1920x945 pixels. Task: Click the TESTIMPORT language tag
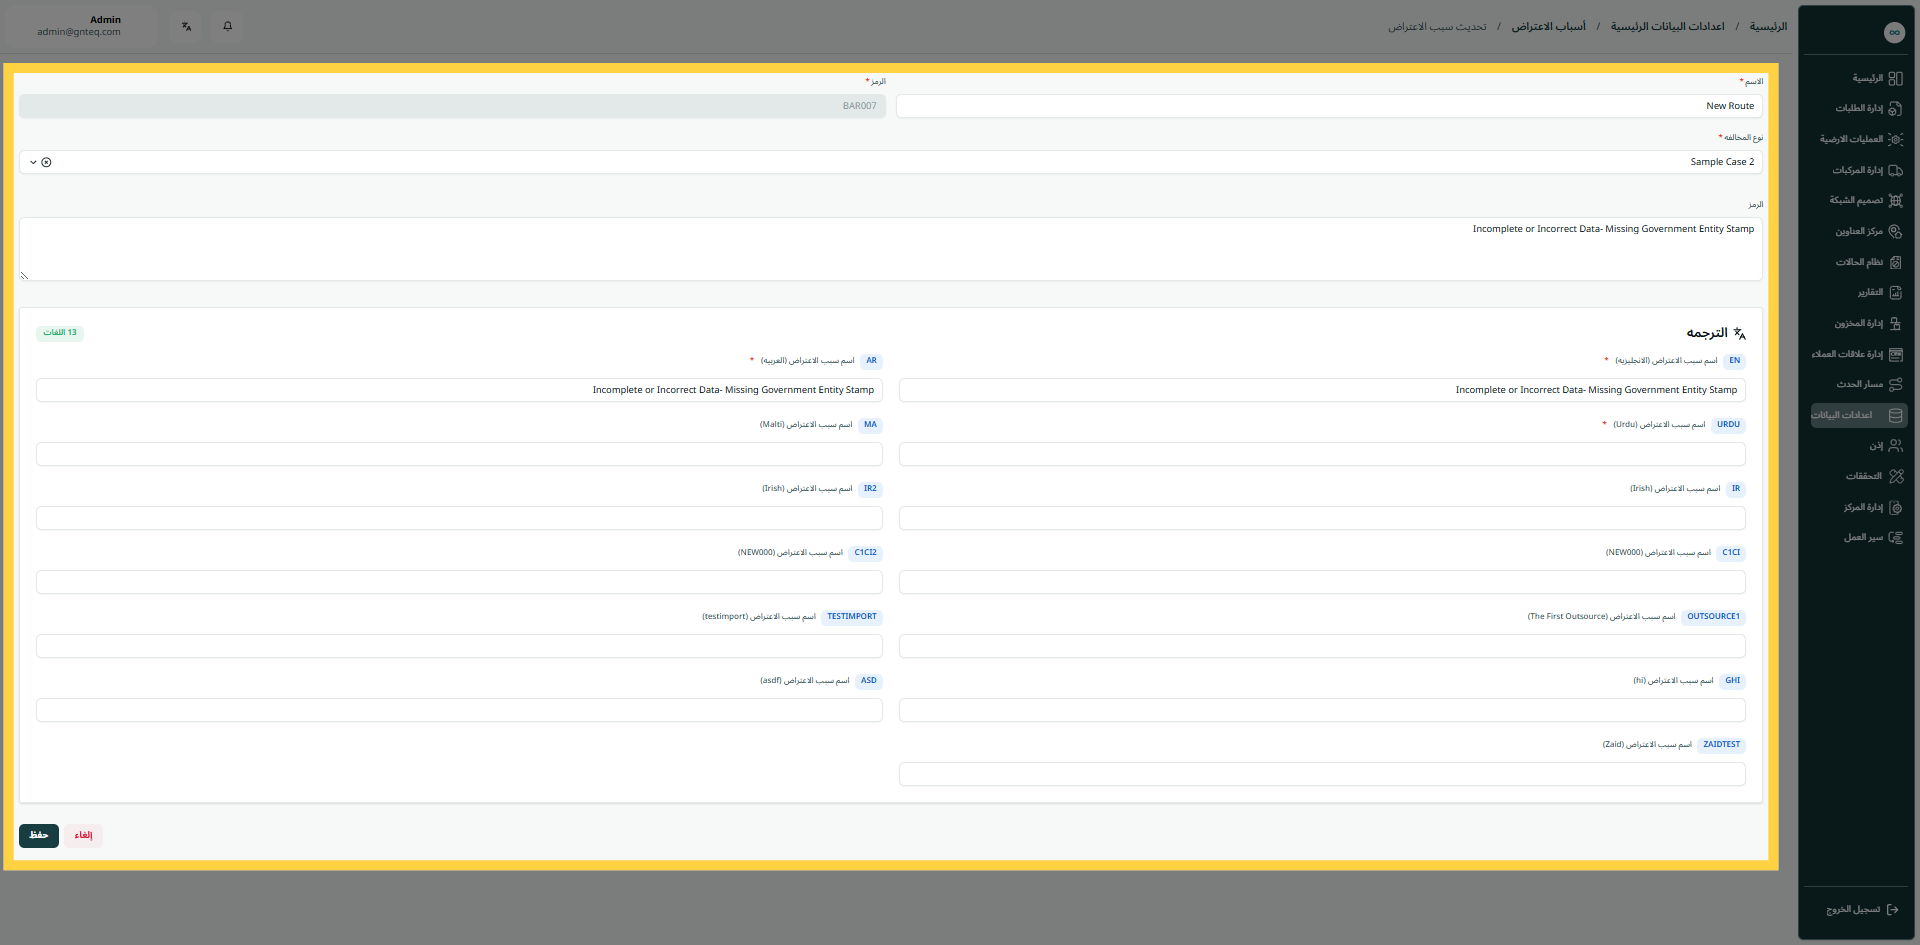852,617
